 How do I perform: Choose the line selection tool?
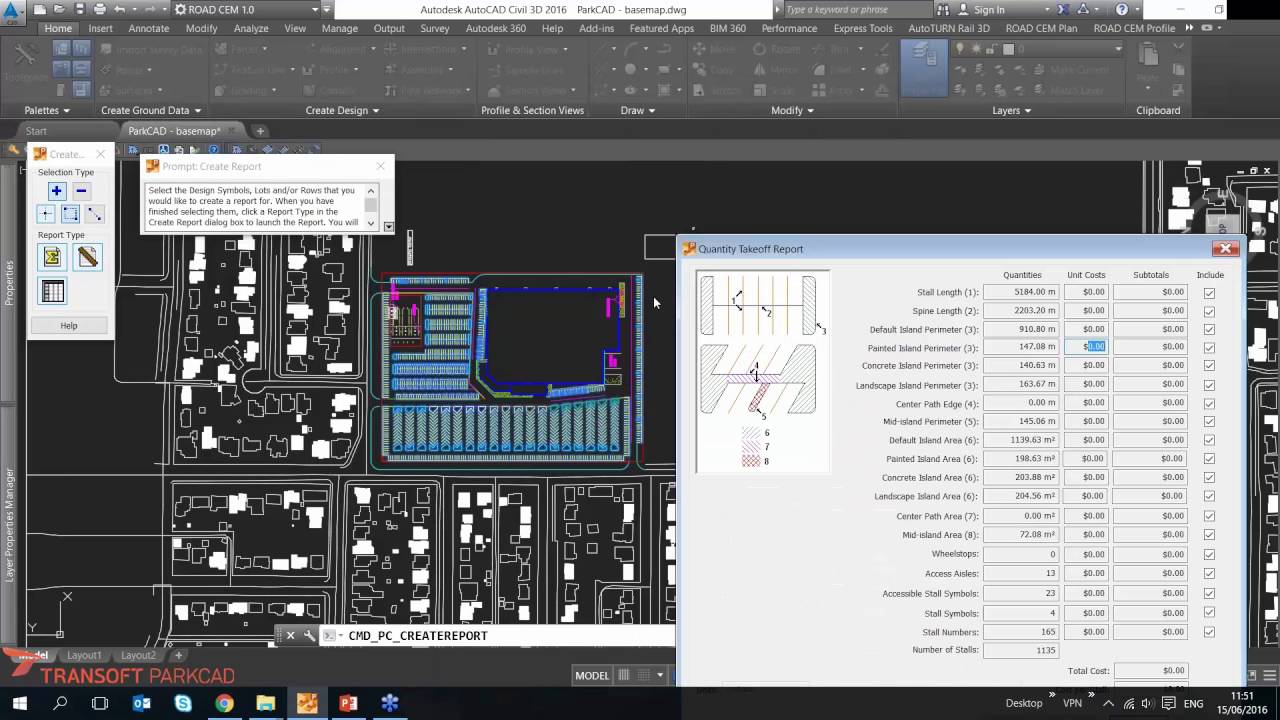(94, 214)
